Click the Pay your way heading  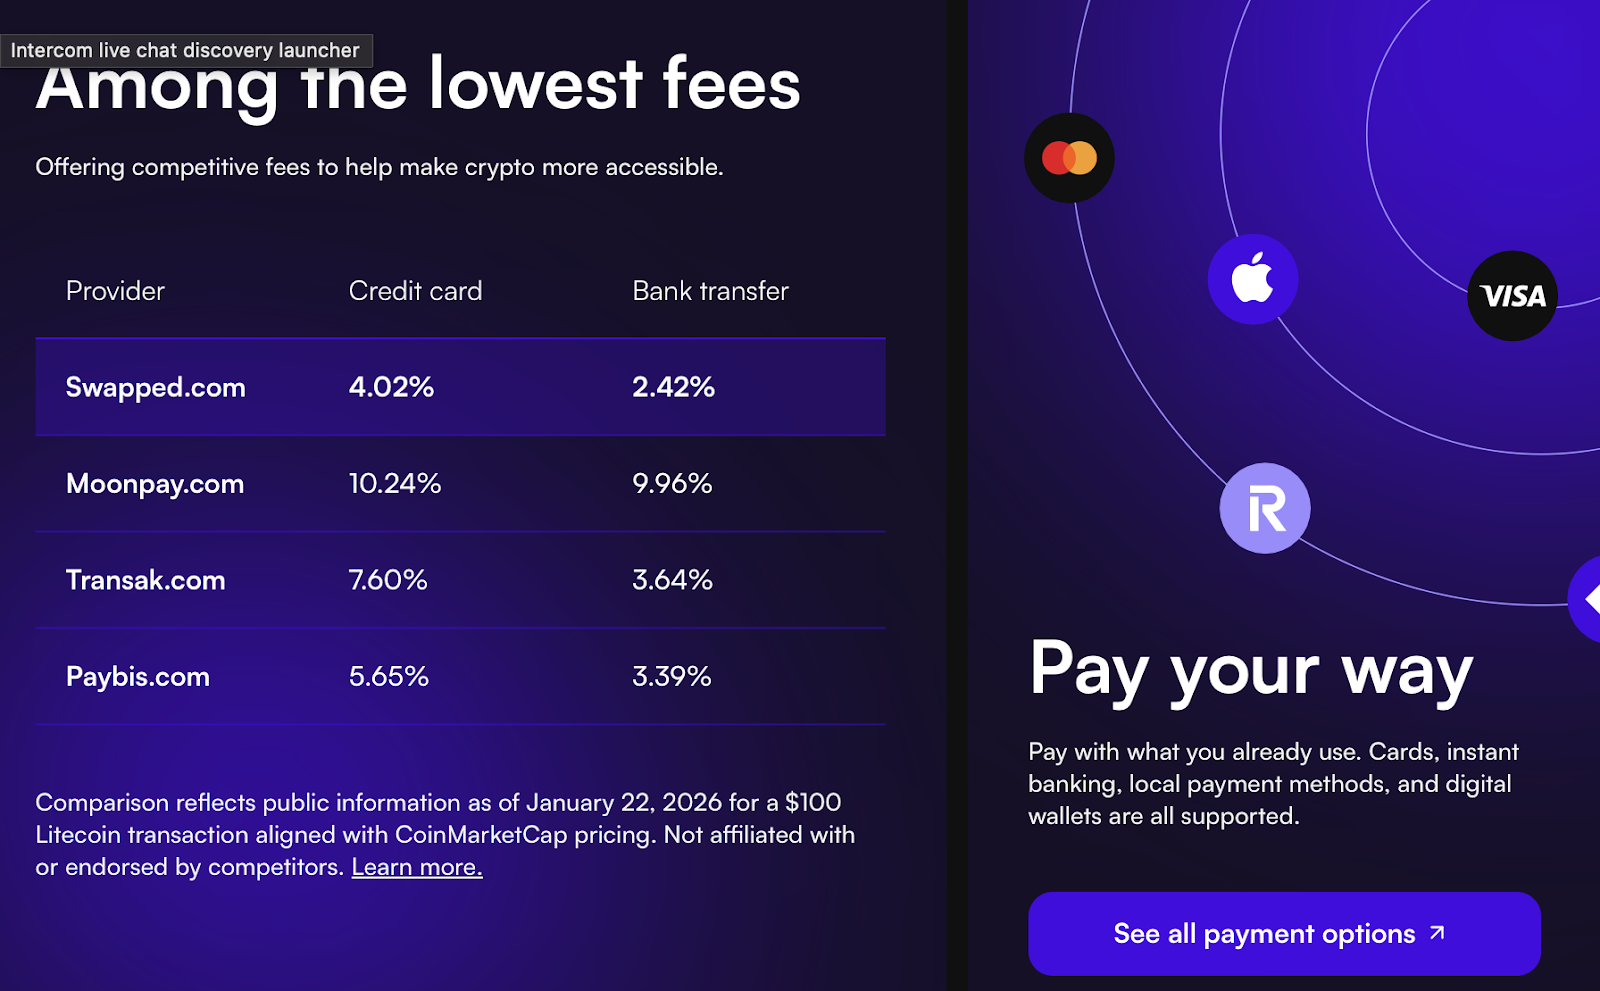click(x=1251, y=670)
